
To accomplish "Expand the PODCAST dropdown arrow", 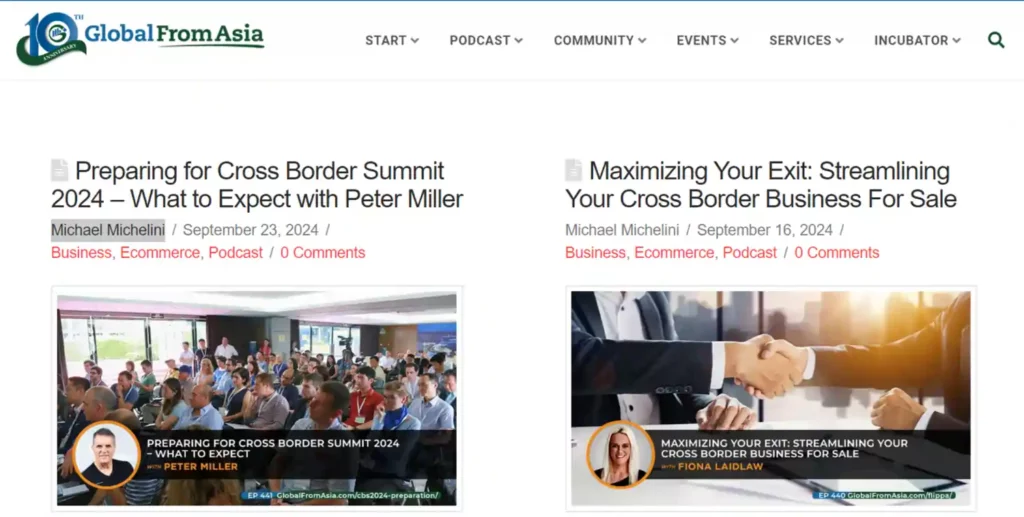I will (x=519, y=40).
